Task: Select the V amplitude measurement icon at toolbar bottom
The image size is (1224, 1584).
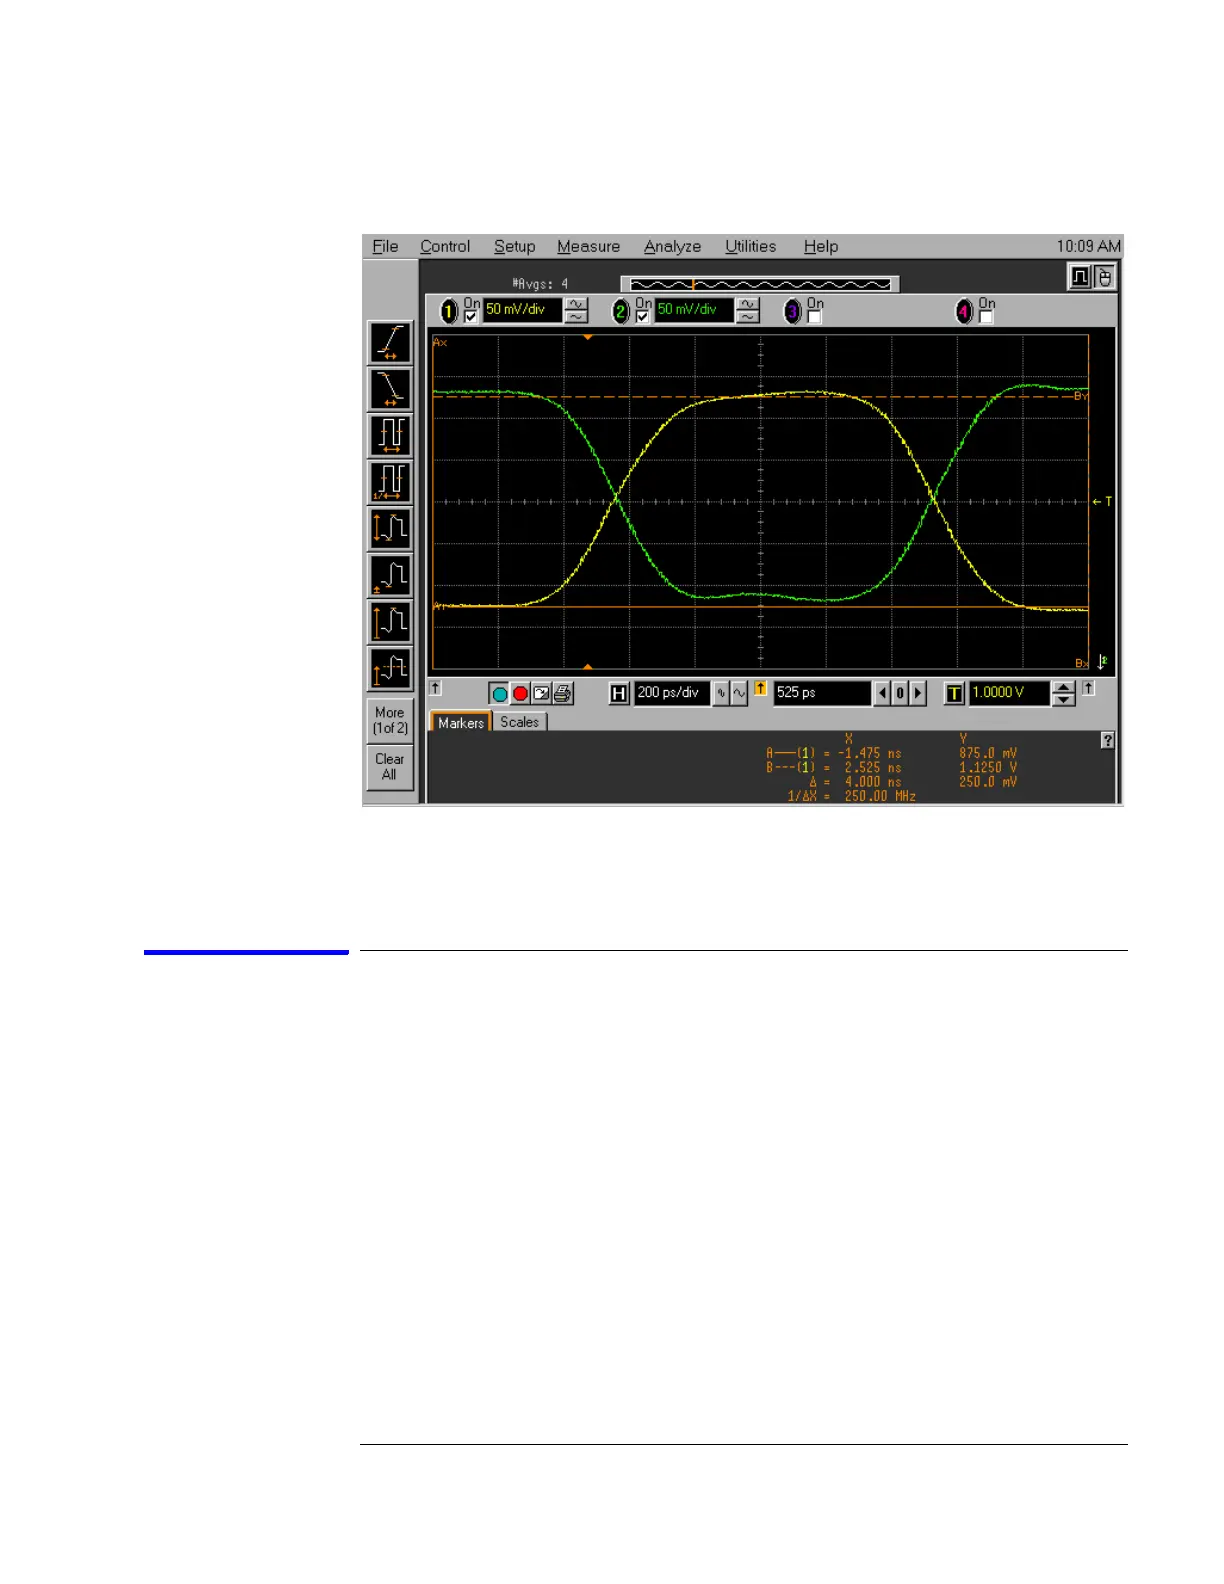Action: pos(390,668)
